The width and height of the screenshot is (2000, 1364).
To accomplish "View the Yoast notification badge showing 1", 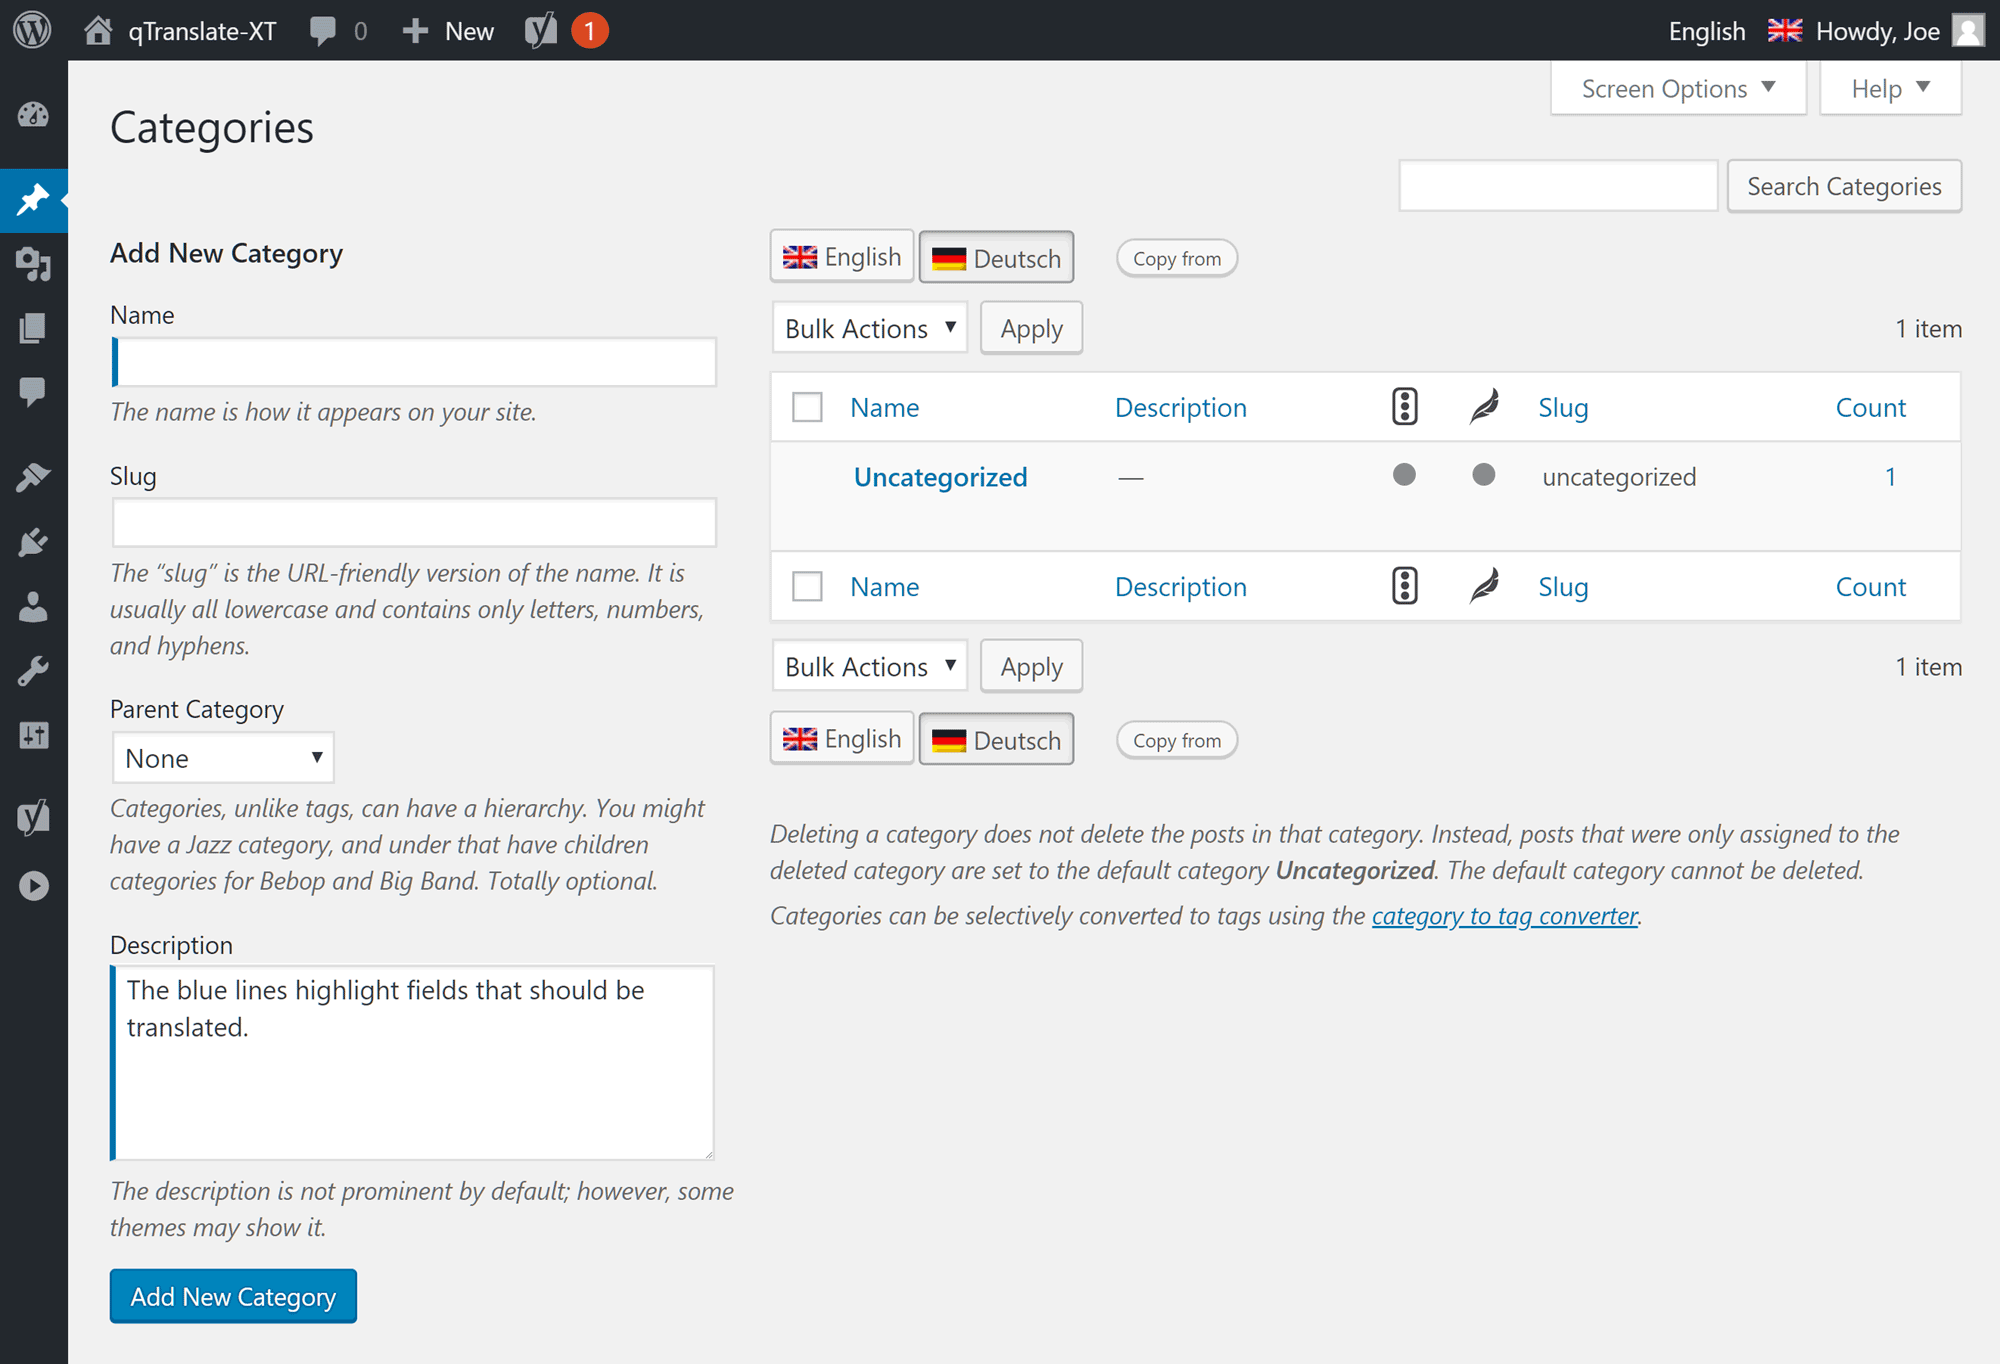I will pos(590,31).
